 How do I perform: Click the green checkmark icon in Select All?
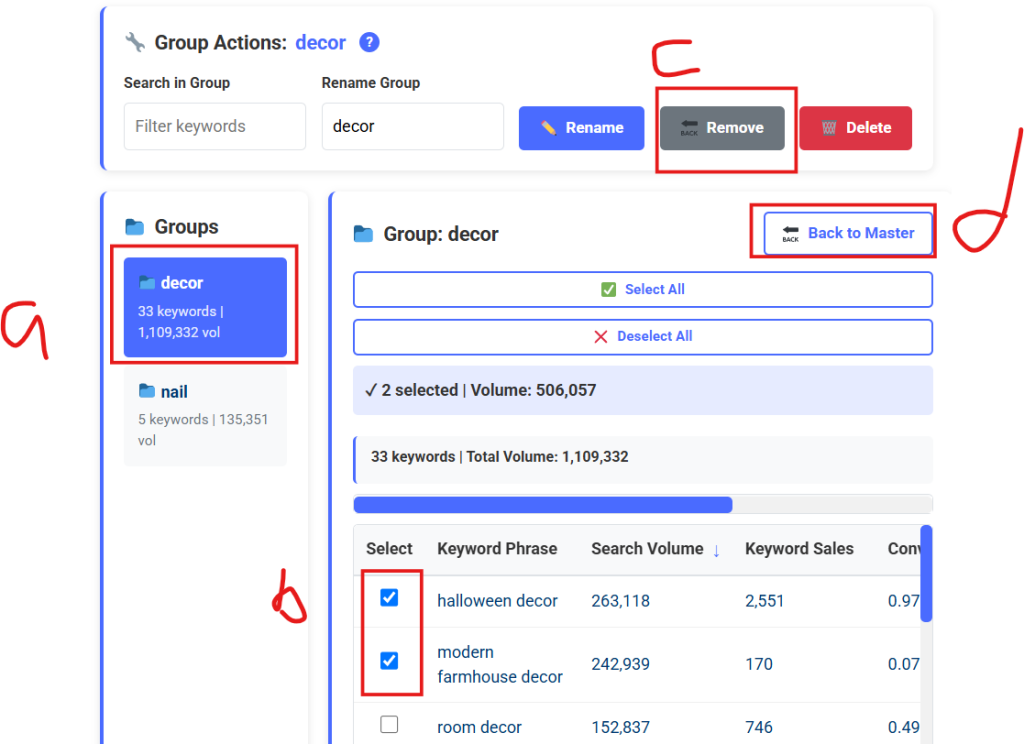[x=608, y=289]
